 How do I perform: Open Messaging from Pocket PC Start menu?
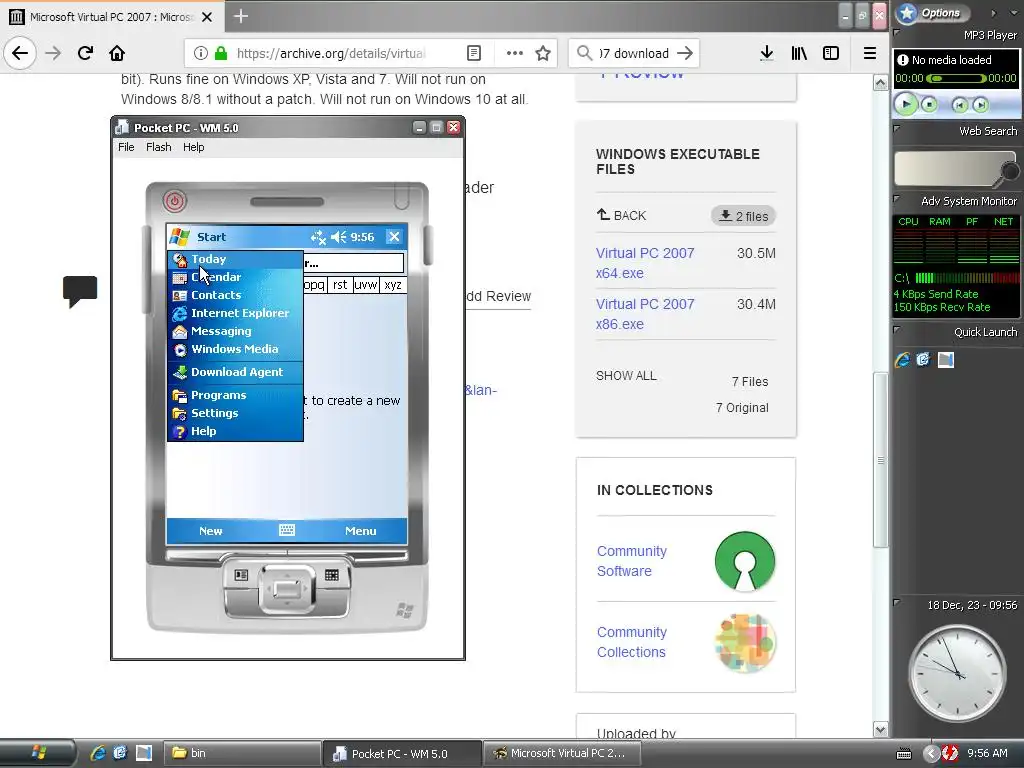(x=236, y=331)
